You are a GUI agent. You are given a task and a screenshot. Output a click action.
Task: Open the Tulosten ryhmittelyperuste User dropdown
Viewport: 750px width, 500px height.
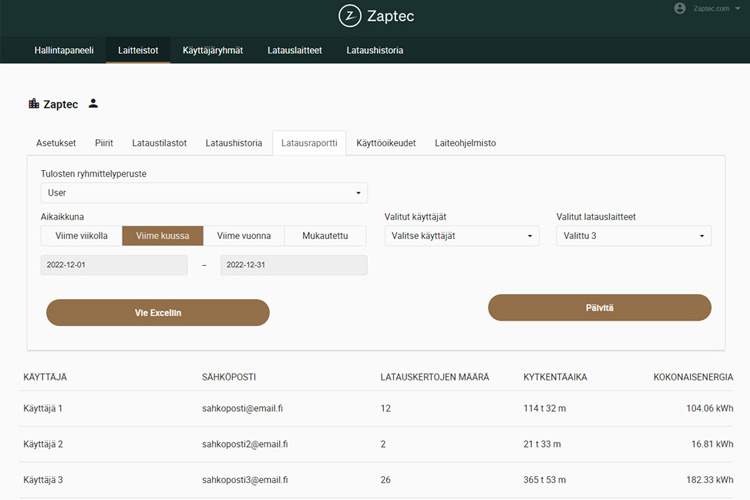[204, 193]
